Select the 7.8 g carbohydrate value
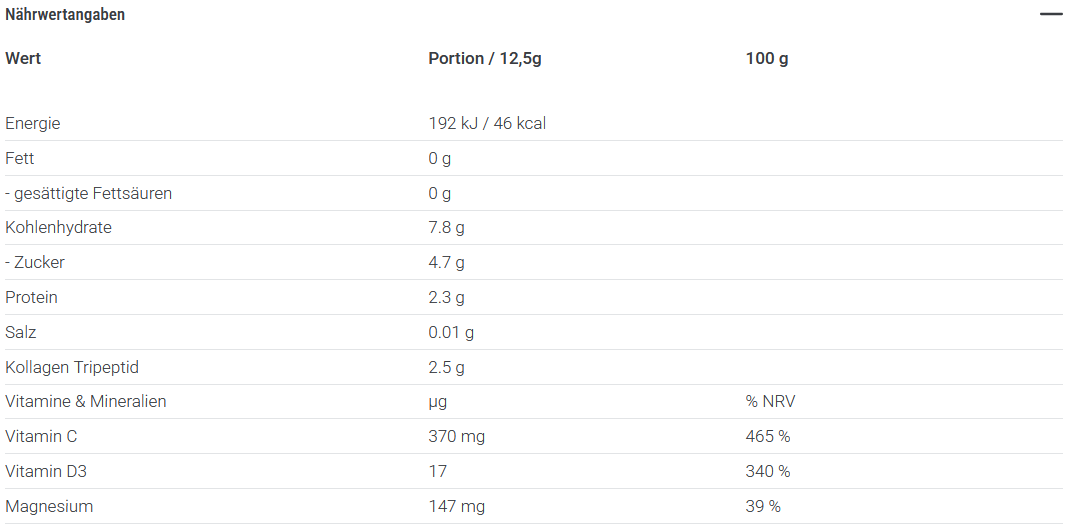Viewport: 1068px width, 524px height. 446,227
